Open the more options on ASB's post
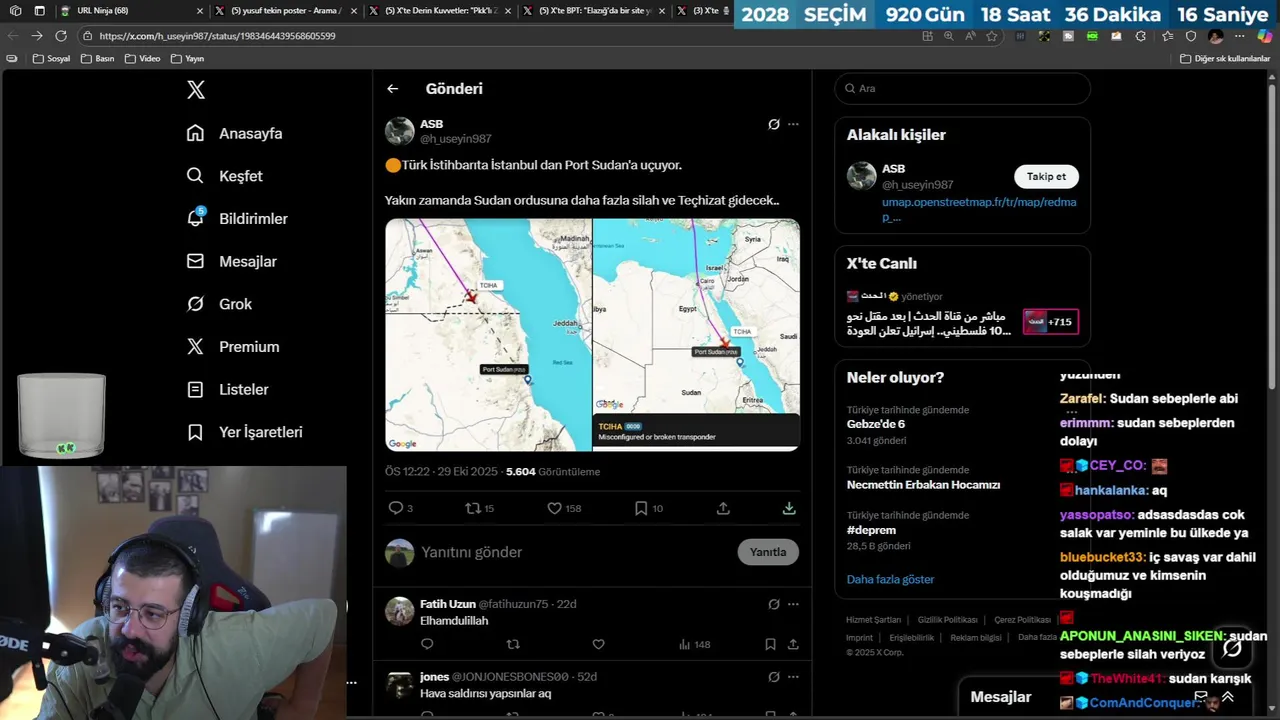 (793, 124)
